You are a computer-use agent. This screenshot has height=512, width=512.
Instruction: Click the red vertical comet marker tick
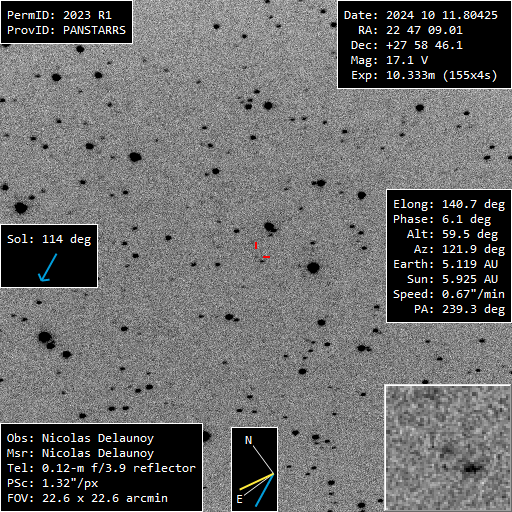tap(256, 245)
